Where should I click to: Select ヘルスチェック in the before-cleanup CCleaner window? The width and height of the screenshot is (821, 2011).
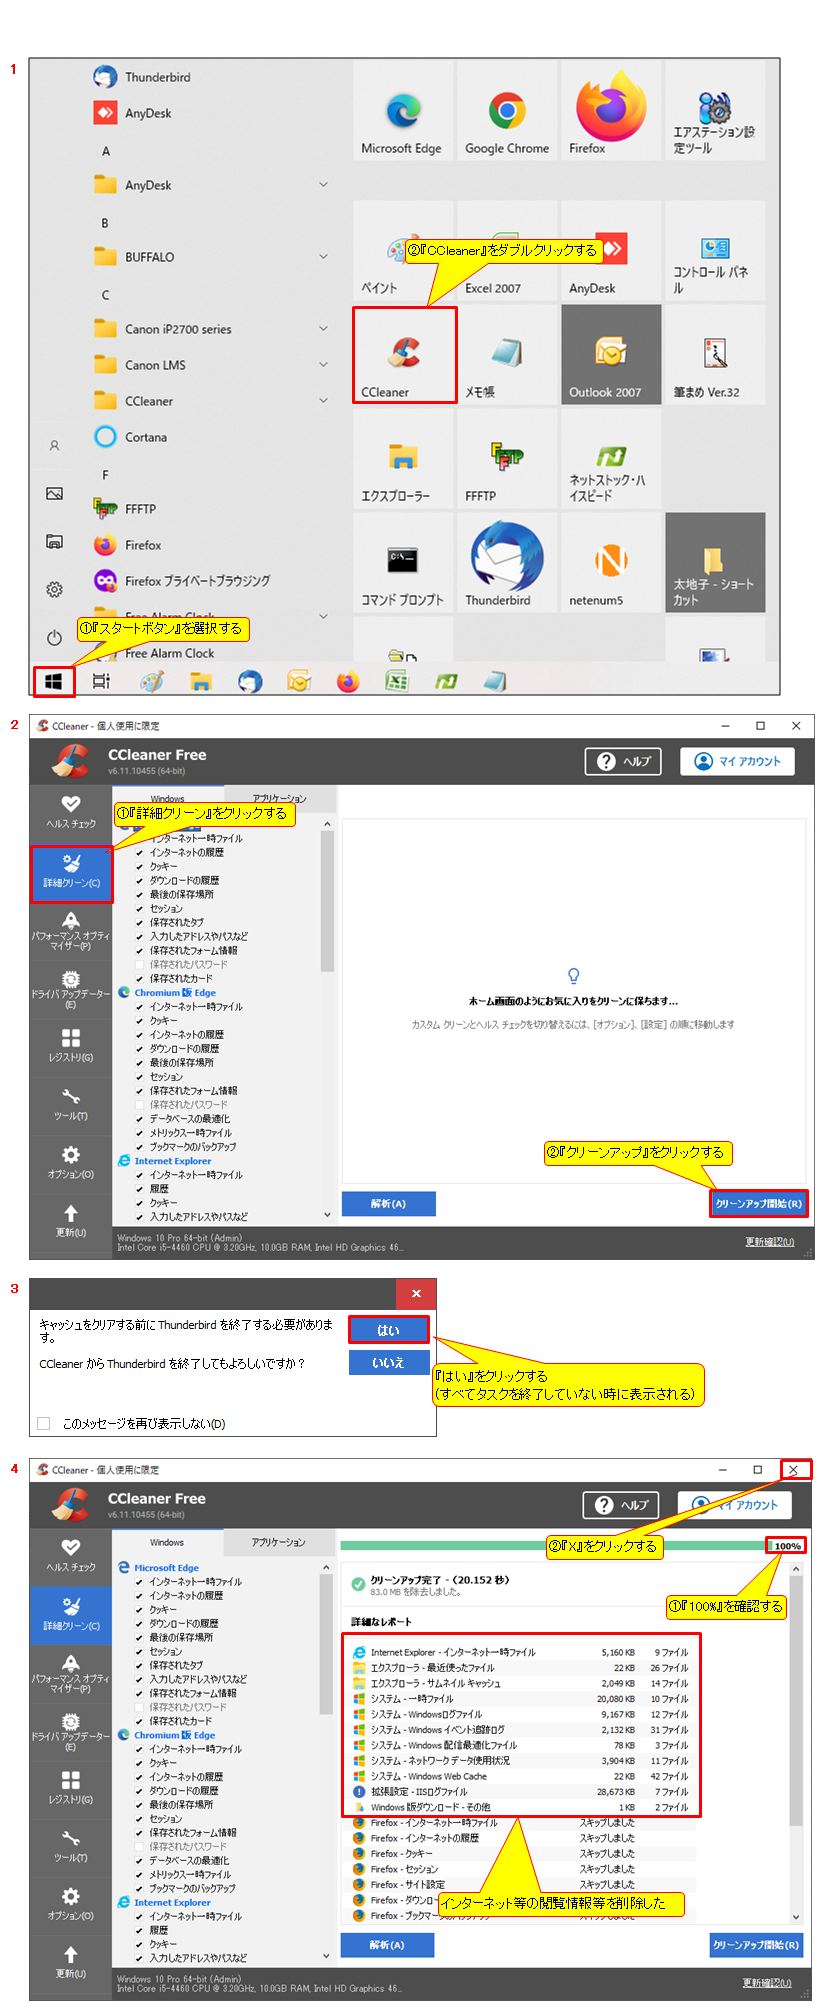pos(71,812)
